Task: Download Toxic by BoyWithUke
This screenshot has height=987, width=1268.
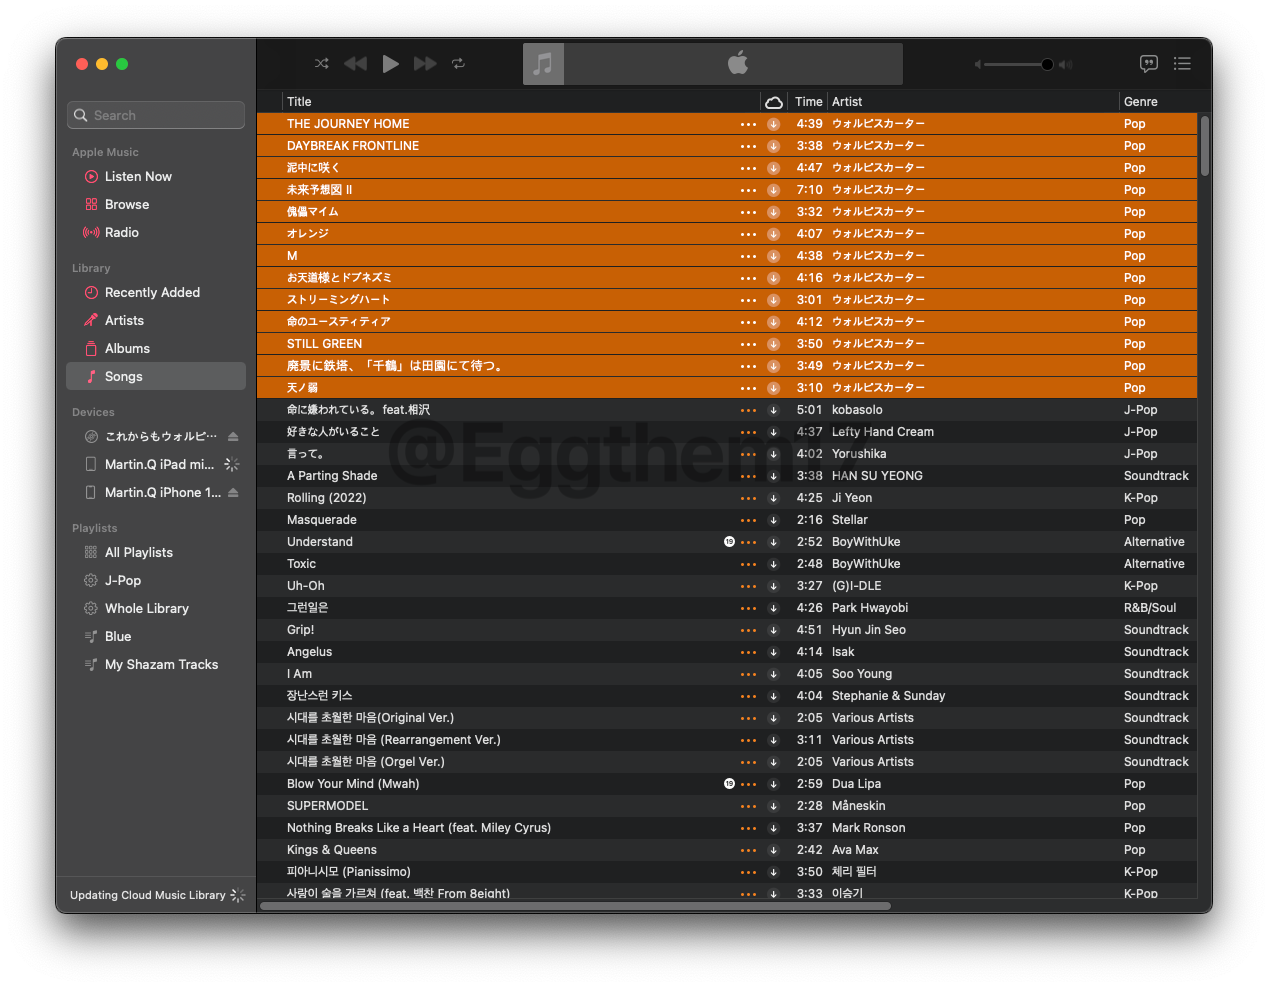Action: pyautogui.click(x=773, y=564)
